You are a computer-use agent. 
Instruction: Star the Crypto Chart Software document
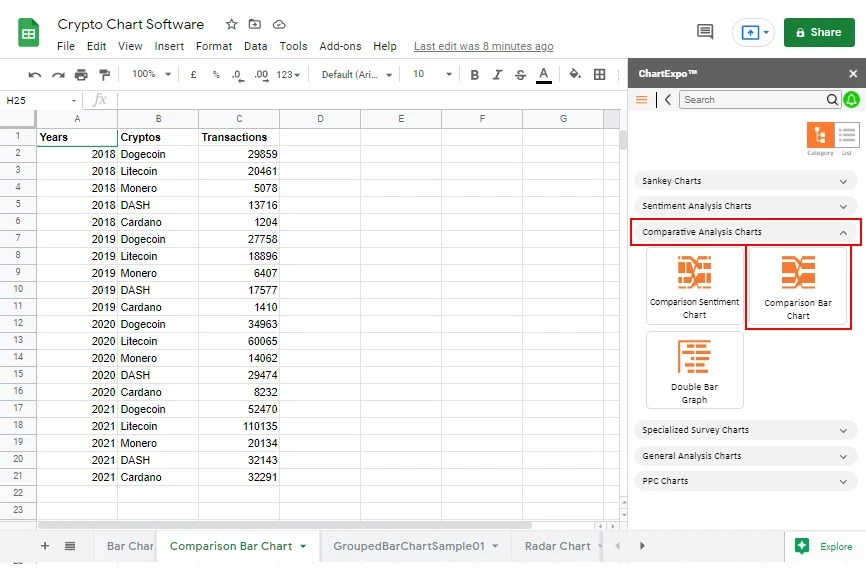[231, 24]
